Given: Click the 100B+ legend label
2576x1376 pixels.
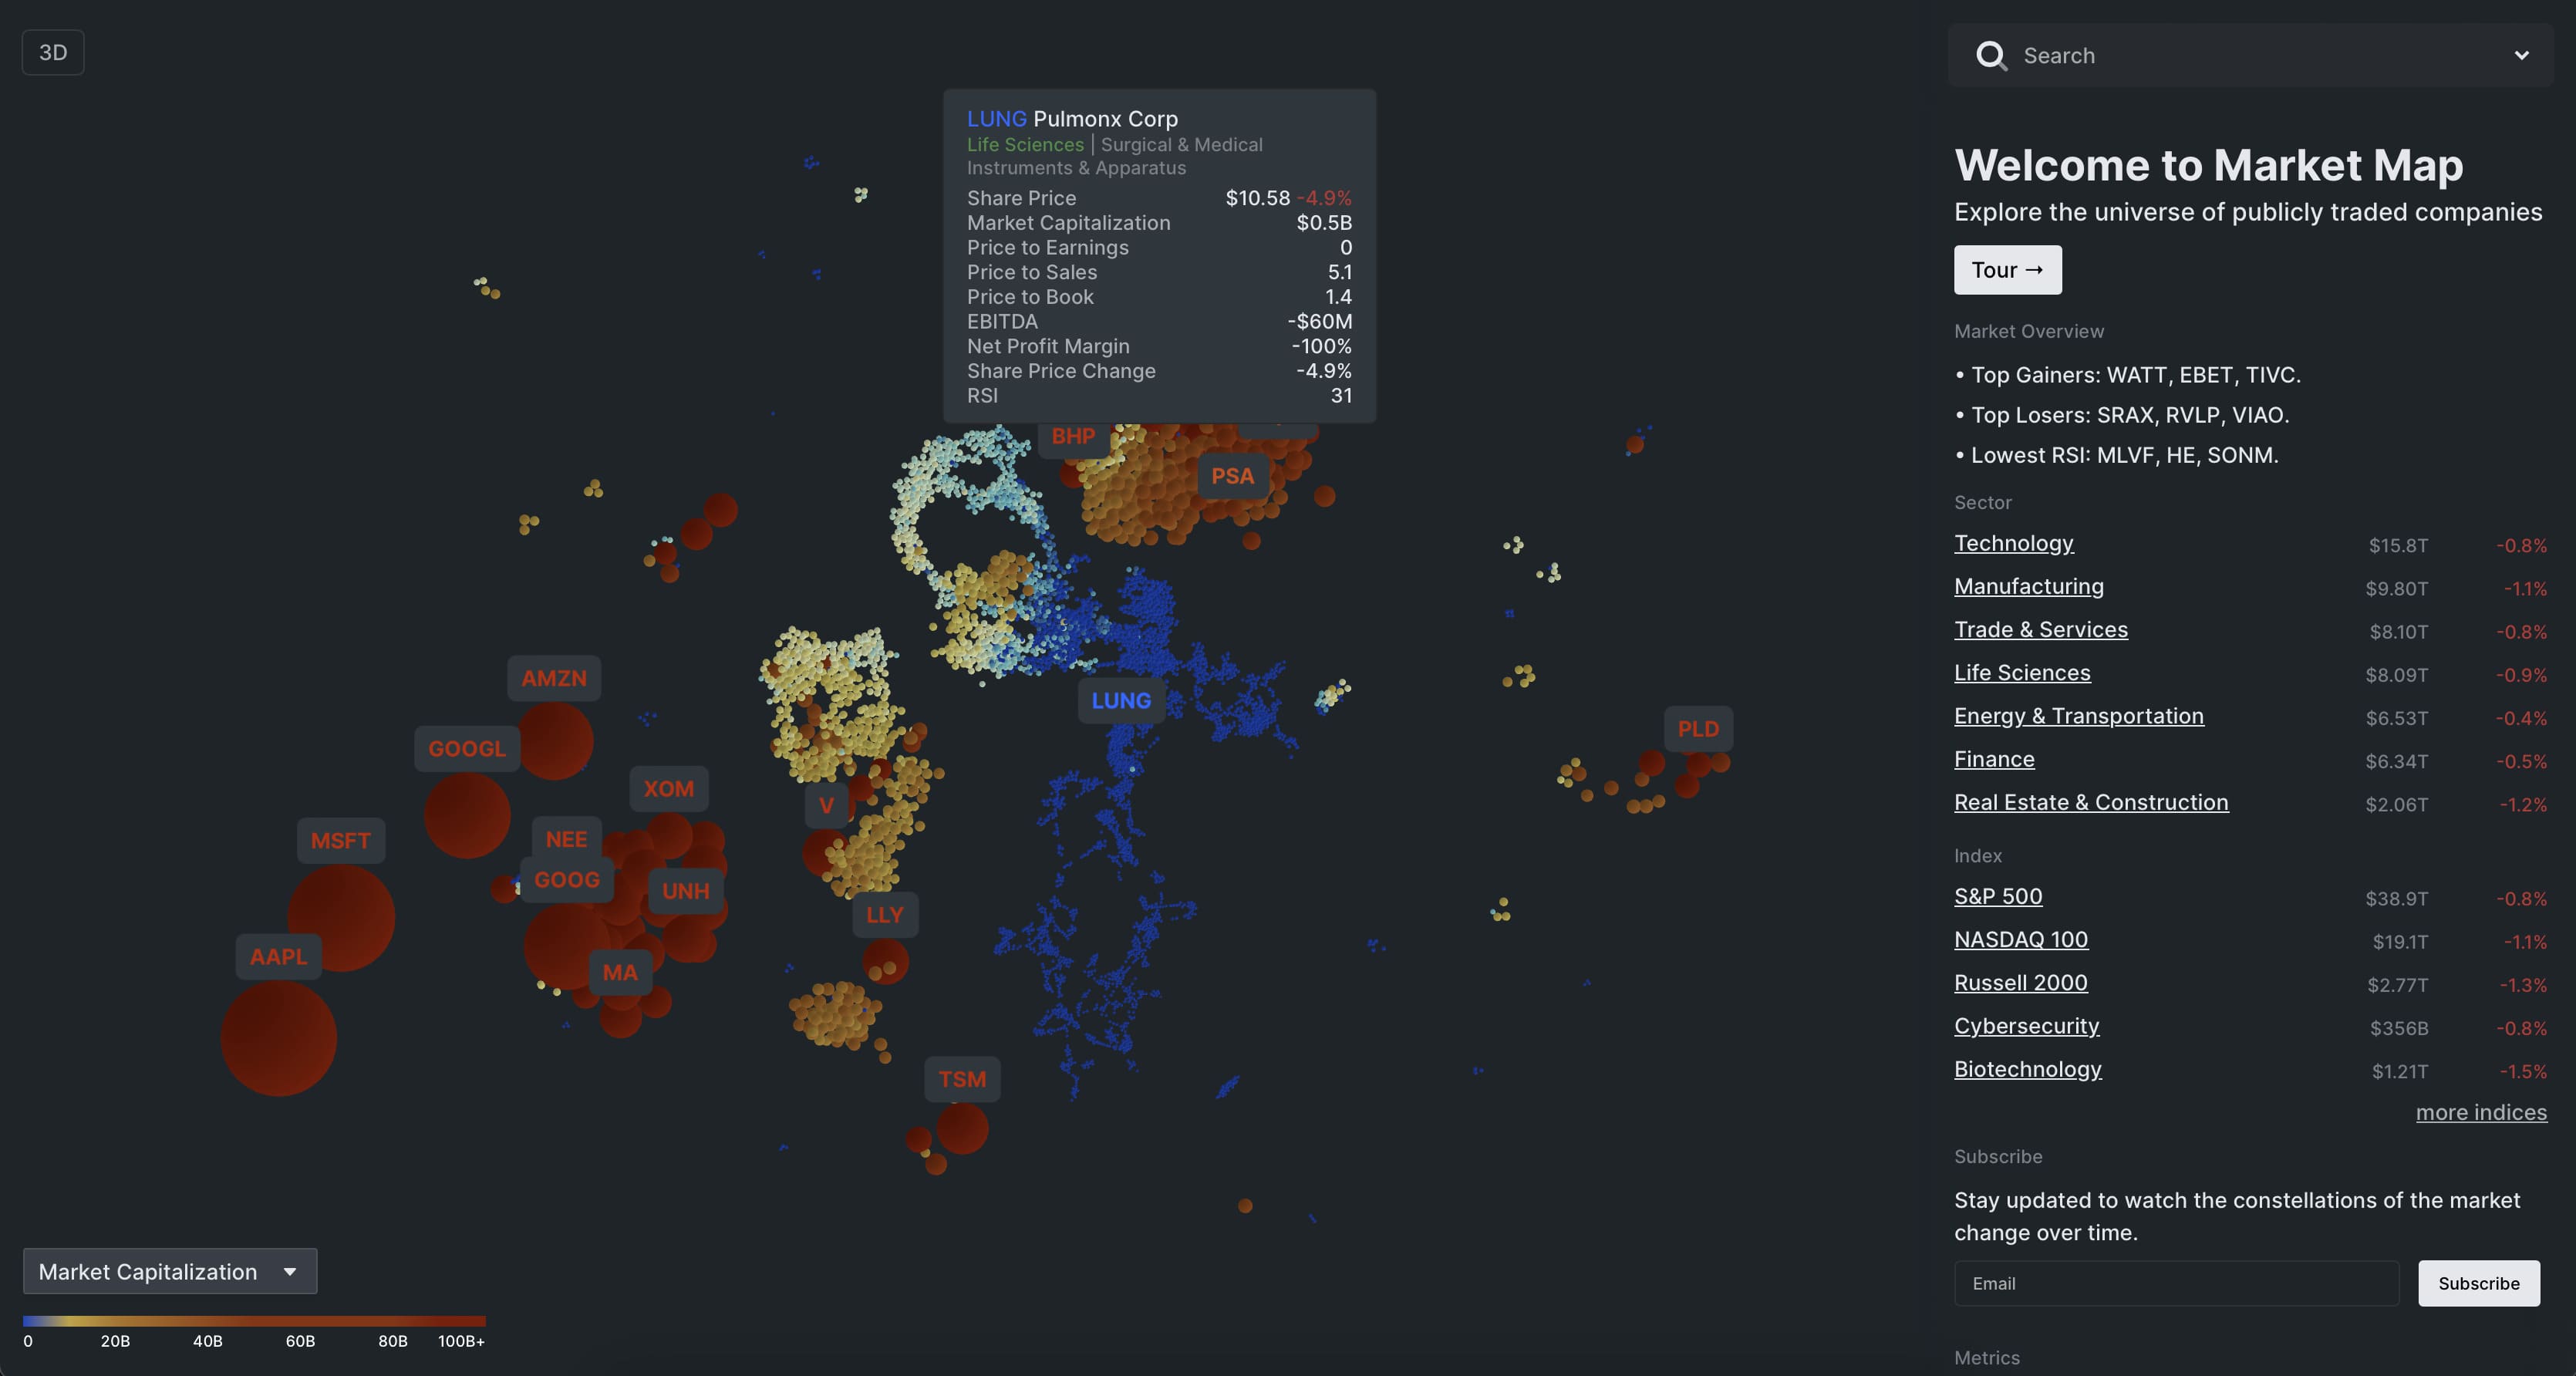Looking at the screenshot, I should (x=461, y=1342).
